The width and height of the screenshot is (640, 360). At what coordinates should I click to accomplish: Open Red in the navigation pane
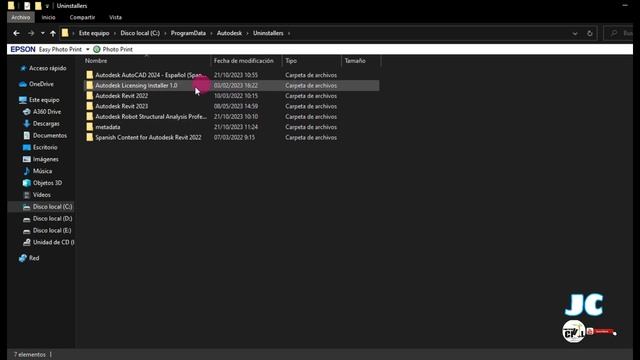point(34,258)
